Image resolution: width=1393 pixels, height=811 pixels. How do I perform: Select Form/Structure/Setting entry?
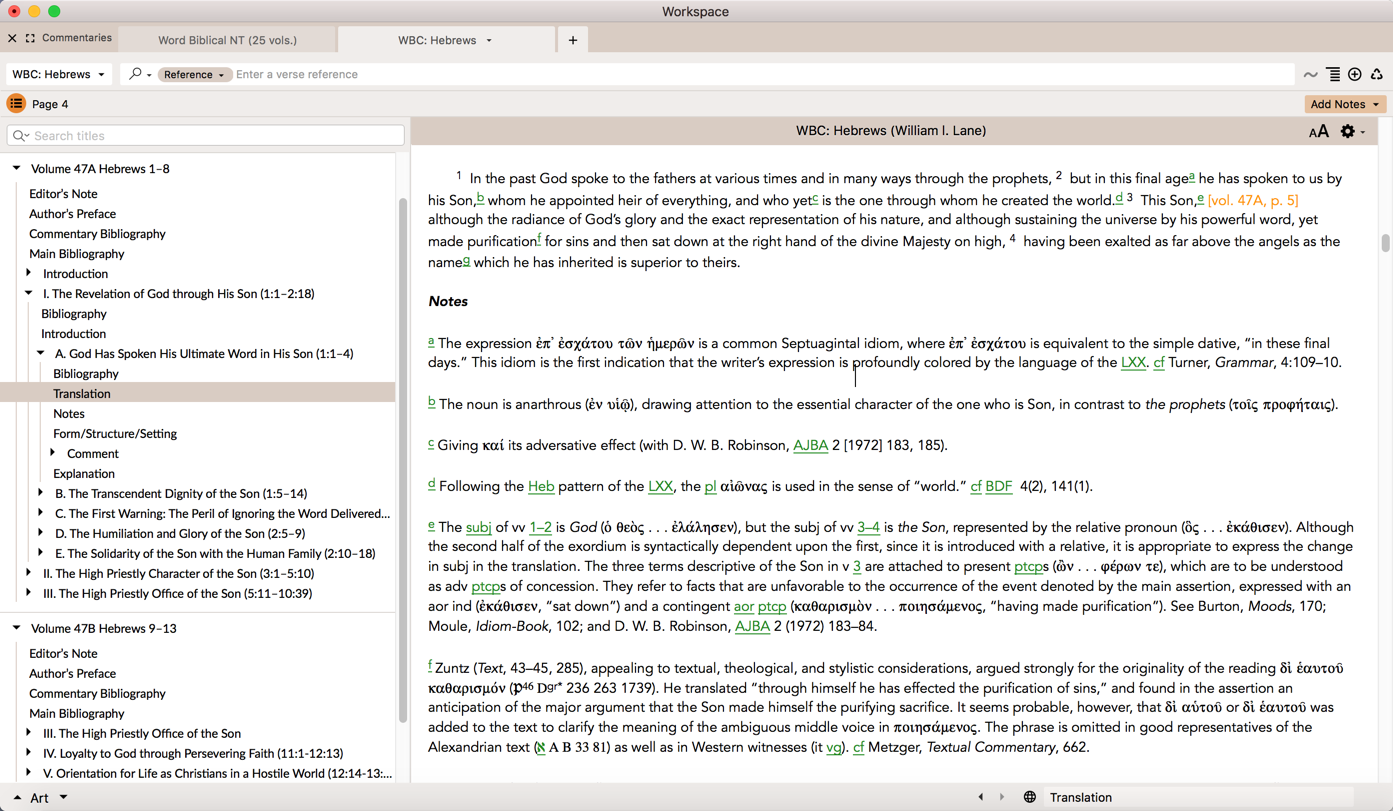(115, 434)
